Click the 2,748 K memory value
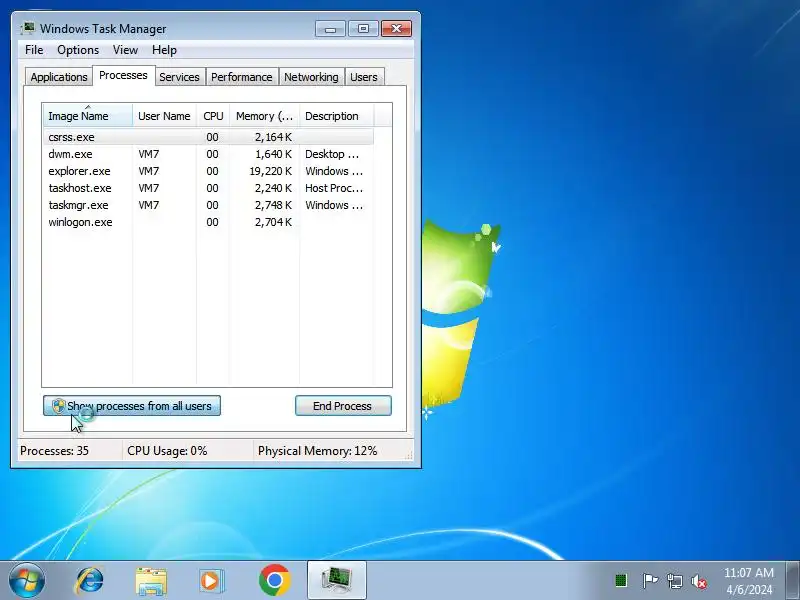Image resolution: width=800 pixels, height=600 pixels. pyautogui.click(x=273, y=205)
